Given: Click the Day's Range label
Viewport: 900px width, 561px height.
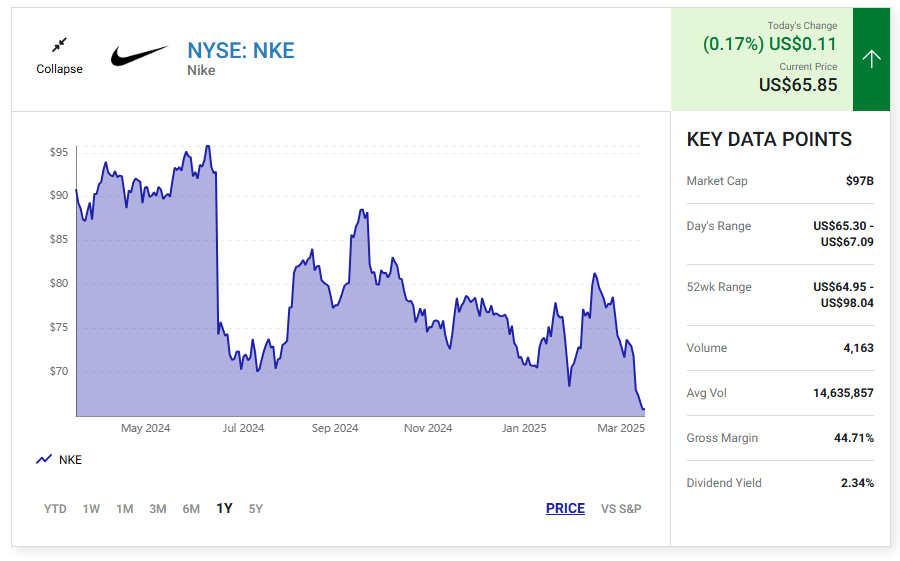Looking at the screenshot, I should click(719, 226).
